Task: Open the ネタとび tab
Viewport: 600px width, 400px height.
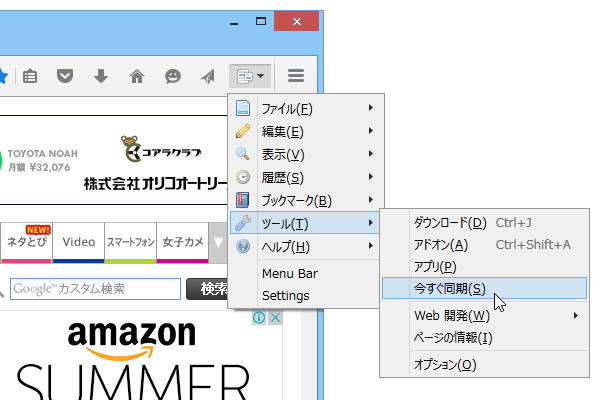Action: pyautogui.click(x=26, y=242)
